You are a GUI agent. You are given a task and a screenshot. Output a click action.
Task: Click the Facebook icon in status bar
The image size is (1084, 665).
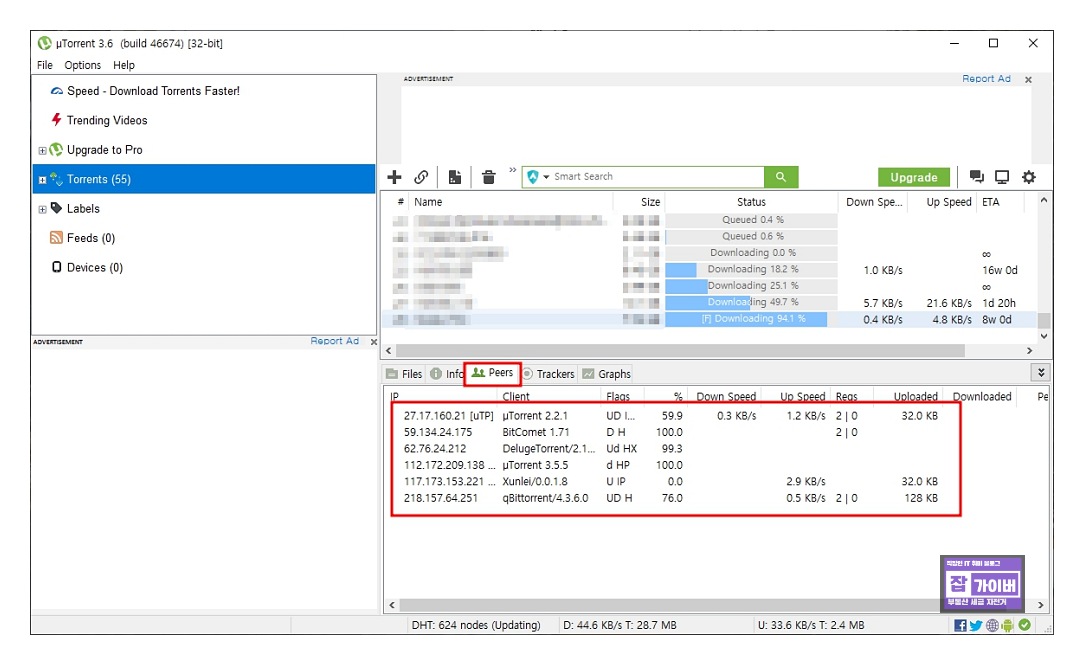[960, 626]
